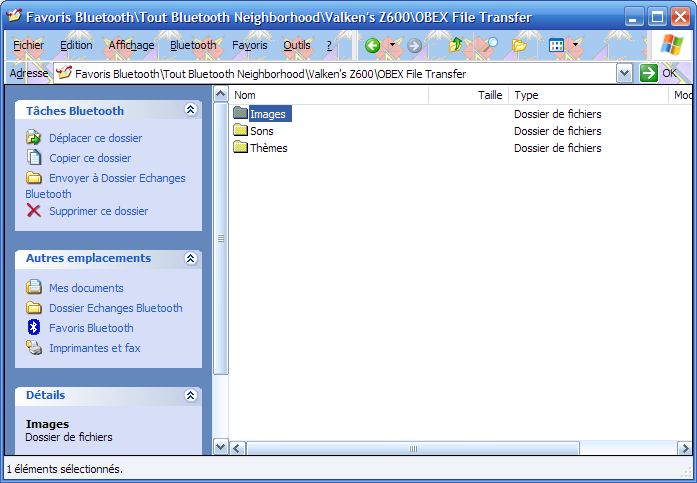Click file list horizontal scroll left arrow
Viewport: 697px width, 483px height.
click(237, 448)
